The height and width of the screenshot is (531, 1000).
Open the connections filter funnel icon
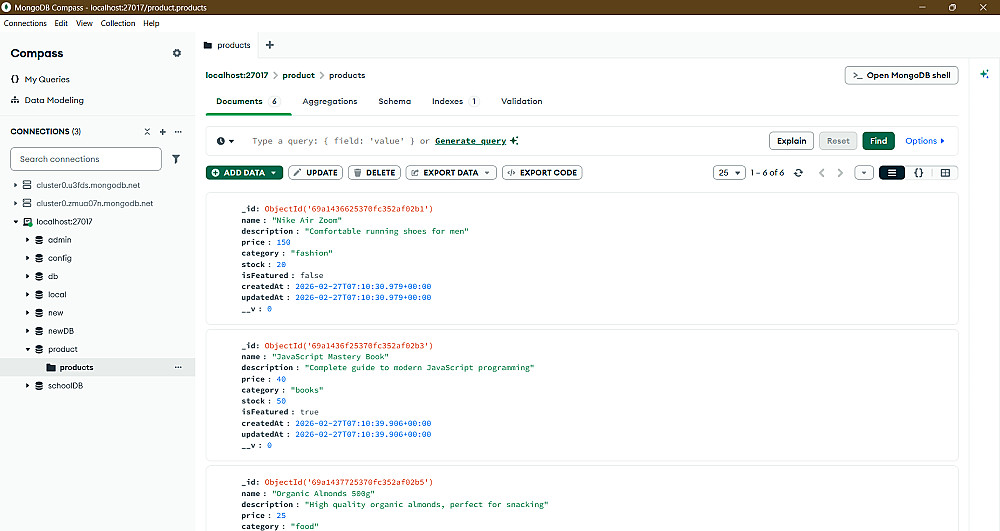click(x=176, y=159)
